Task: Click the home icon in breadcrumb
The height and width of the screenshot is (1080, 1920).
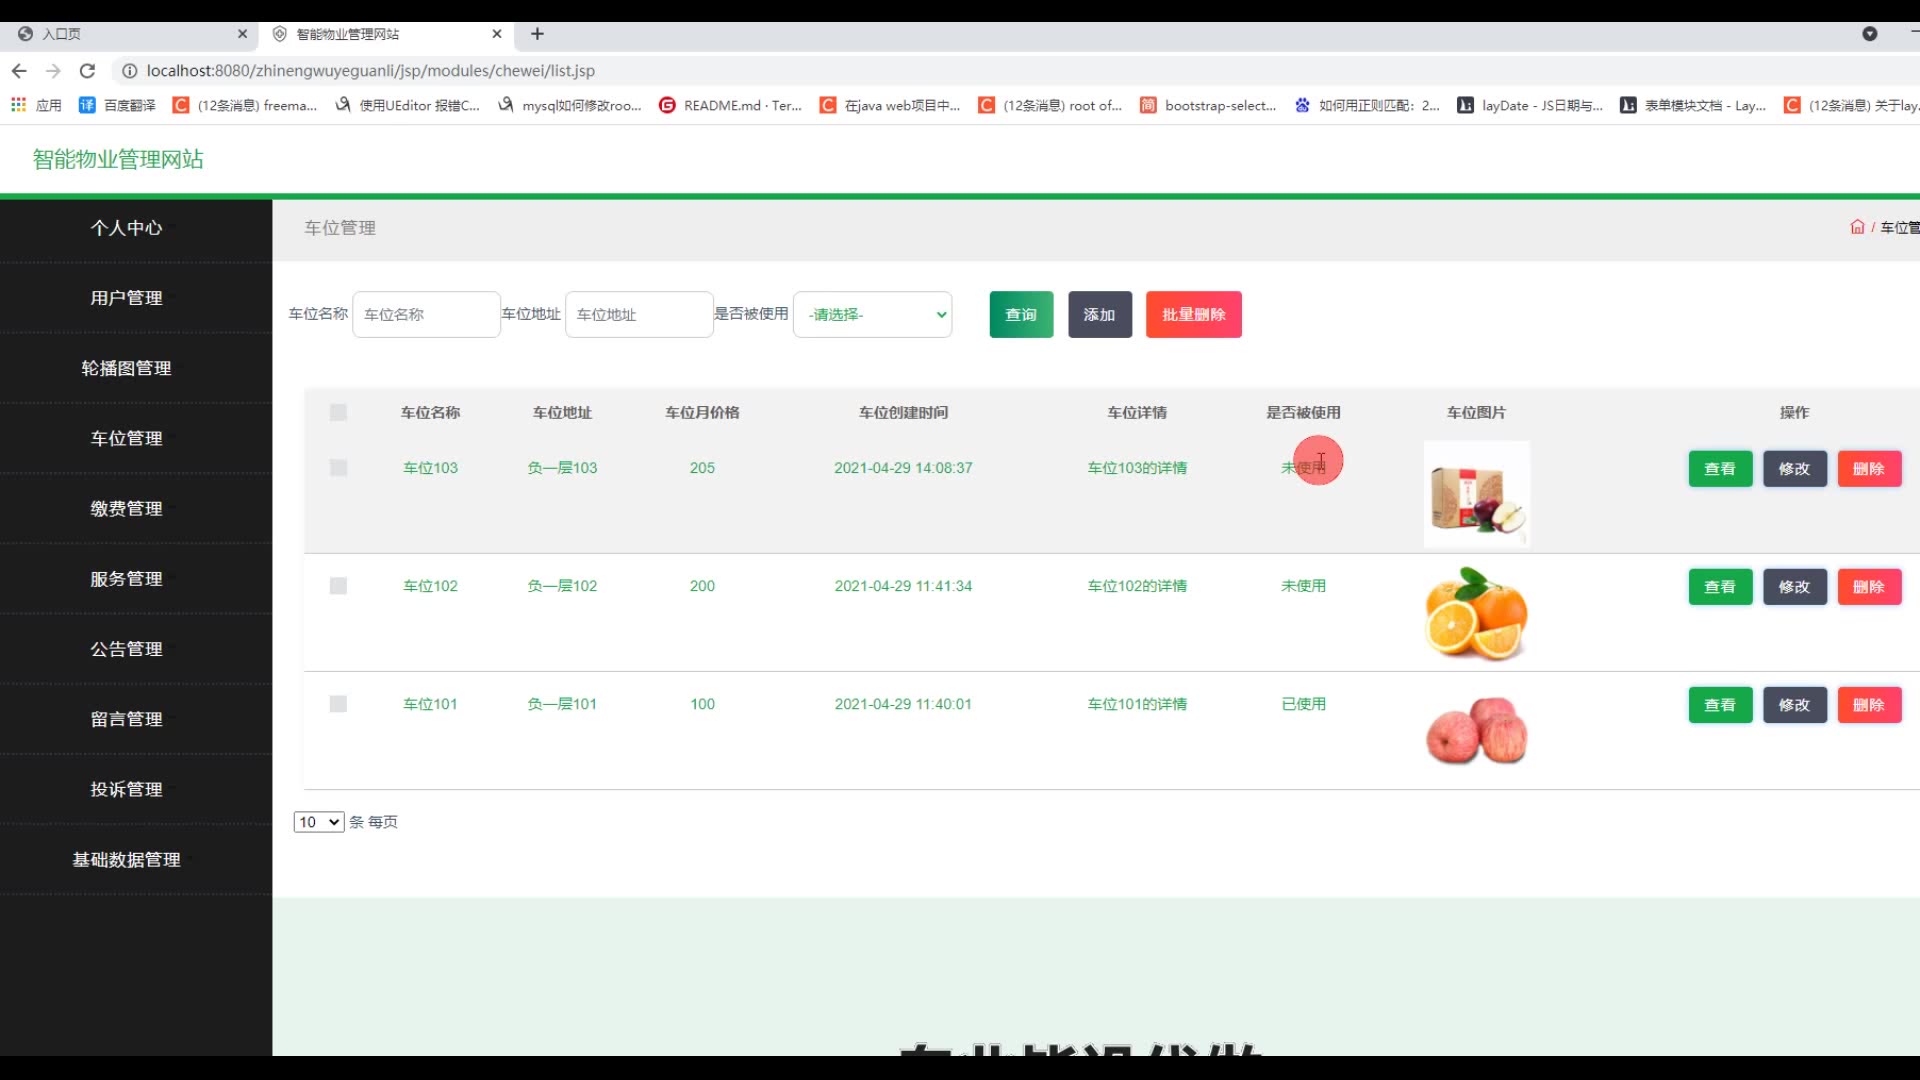Action: pyautogui.click(x=1857, y=227)
